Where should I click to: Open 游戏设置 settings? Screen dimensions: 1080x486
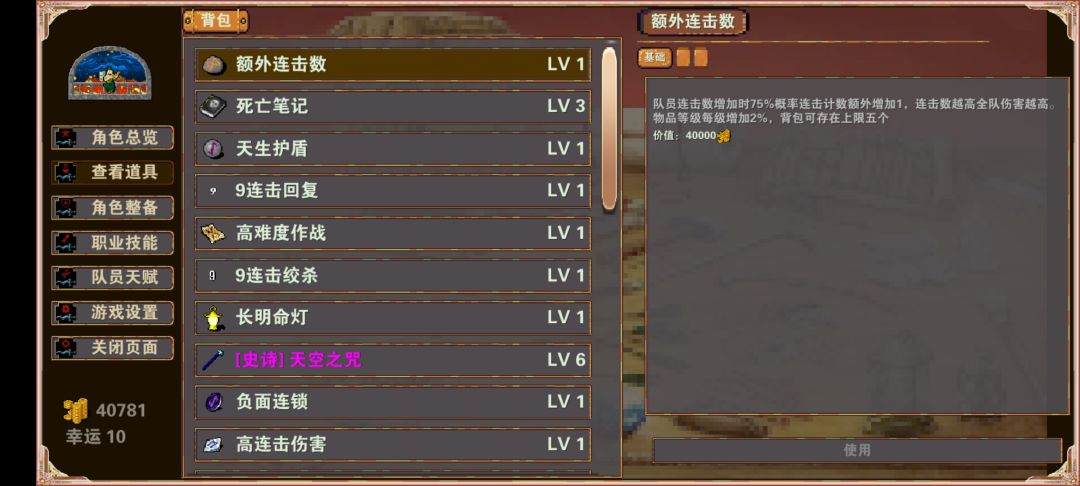113,313
